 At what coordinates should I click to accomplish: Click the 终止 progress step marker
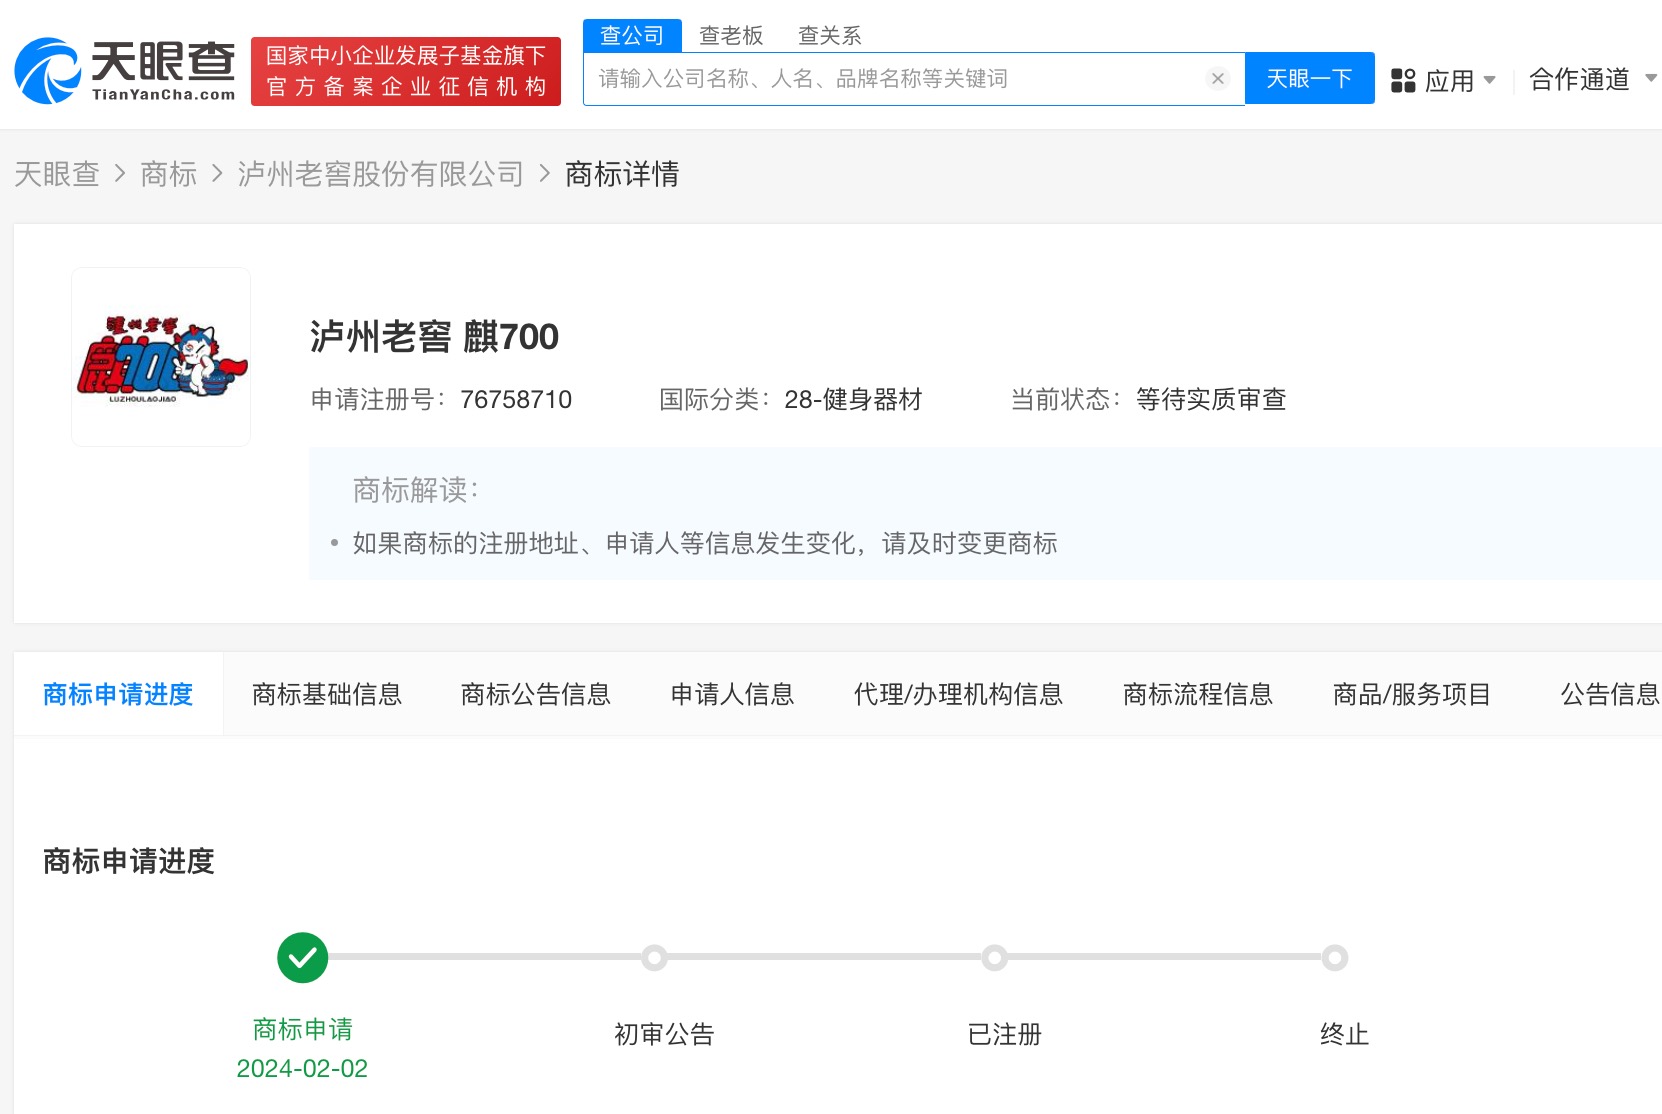click(1334, 958)
